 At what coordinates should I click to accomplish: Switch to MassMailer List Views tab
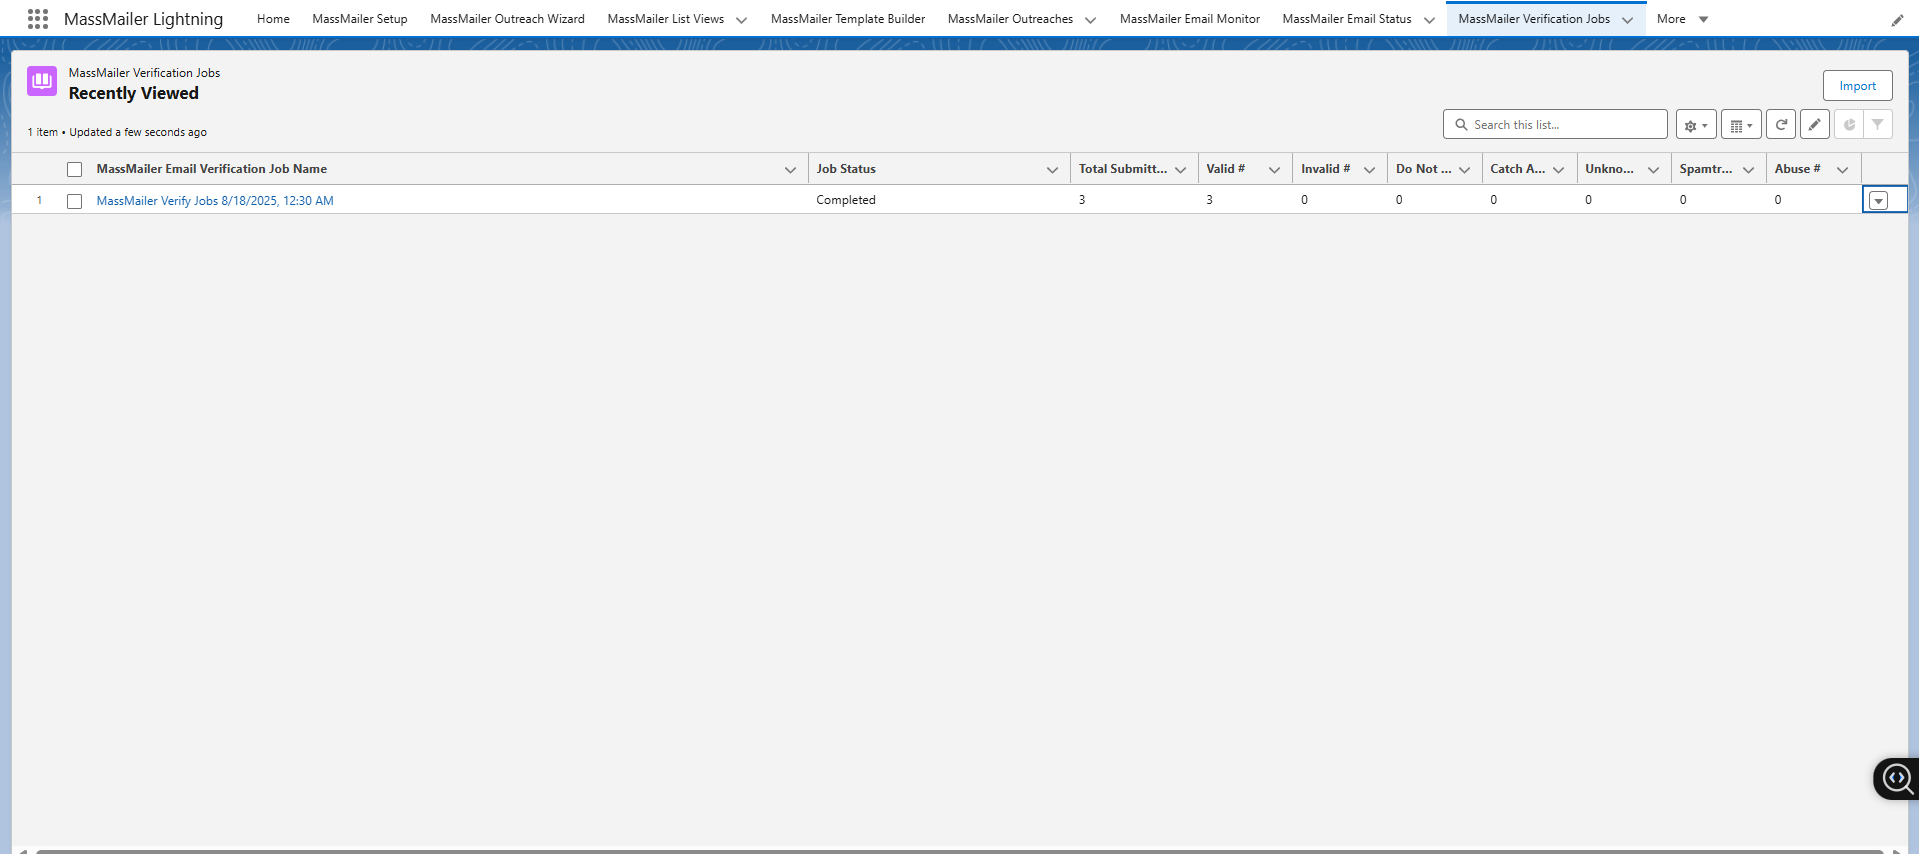[665, 19]
